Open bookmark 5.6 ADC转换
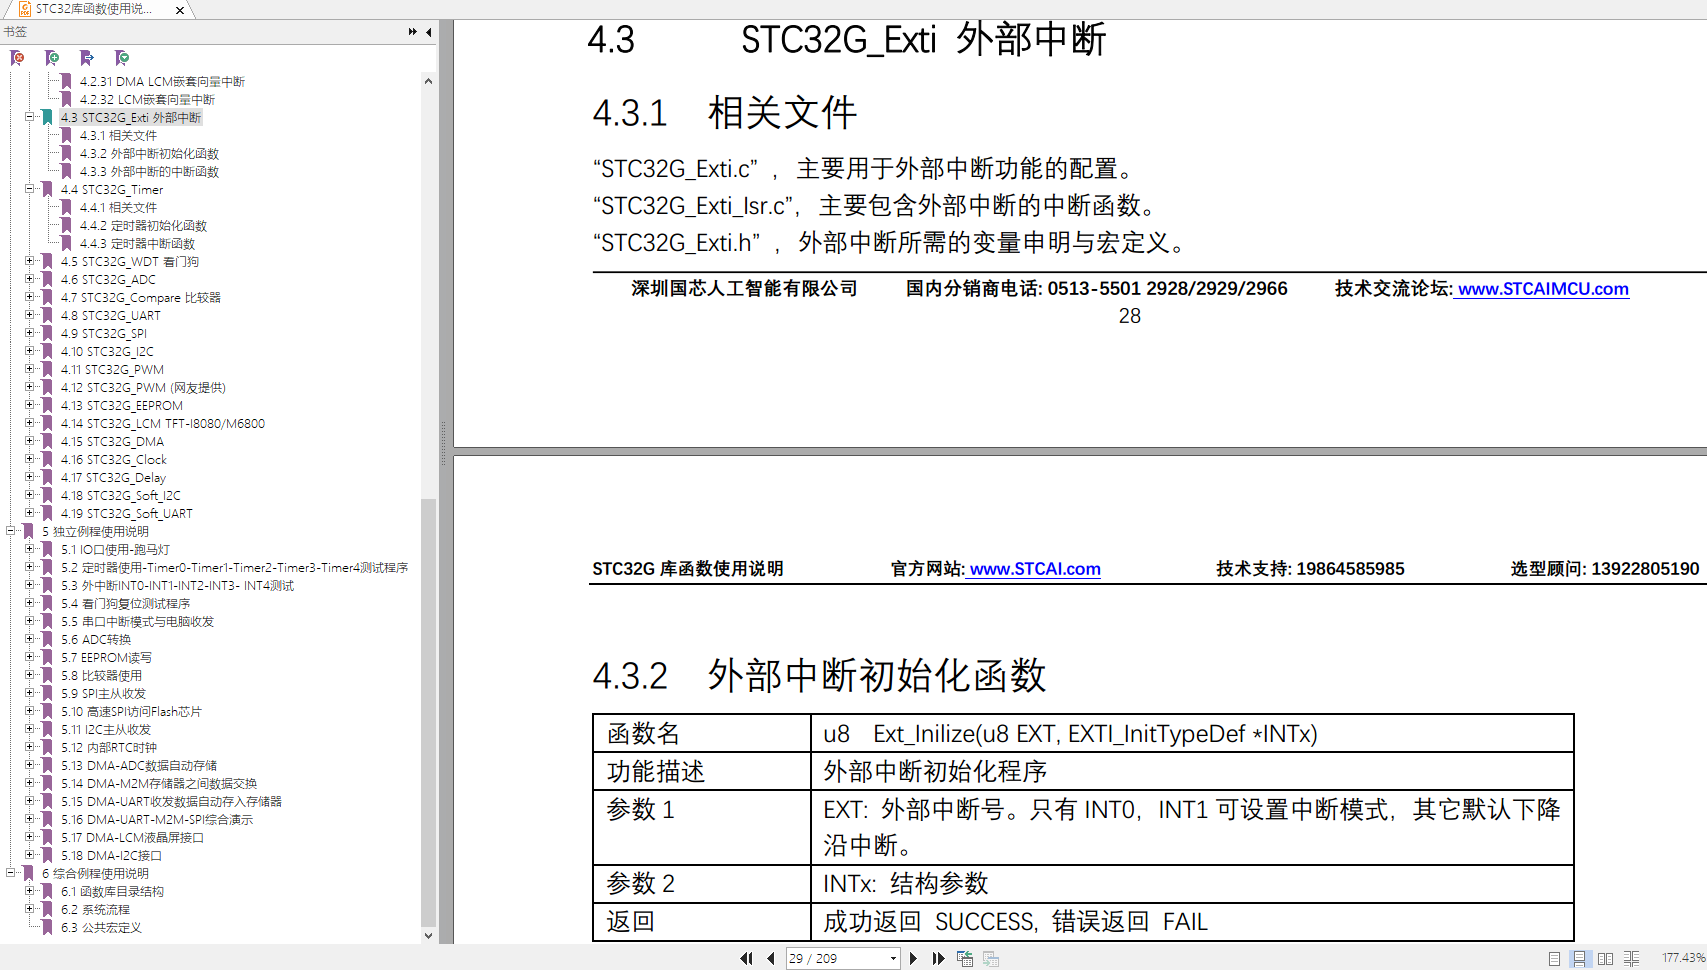1707x970 pixels. (96, 639)
